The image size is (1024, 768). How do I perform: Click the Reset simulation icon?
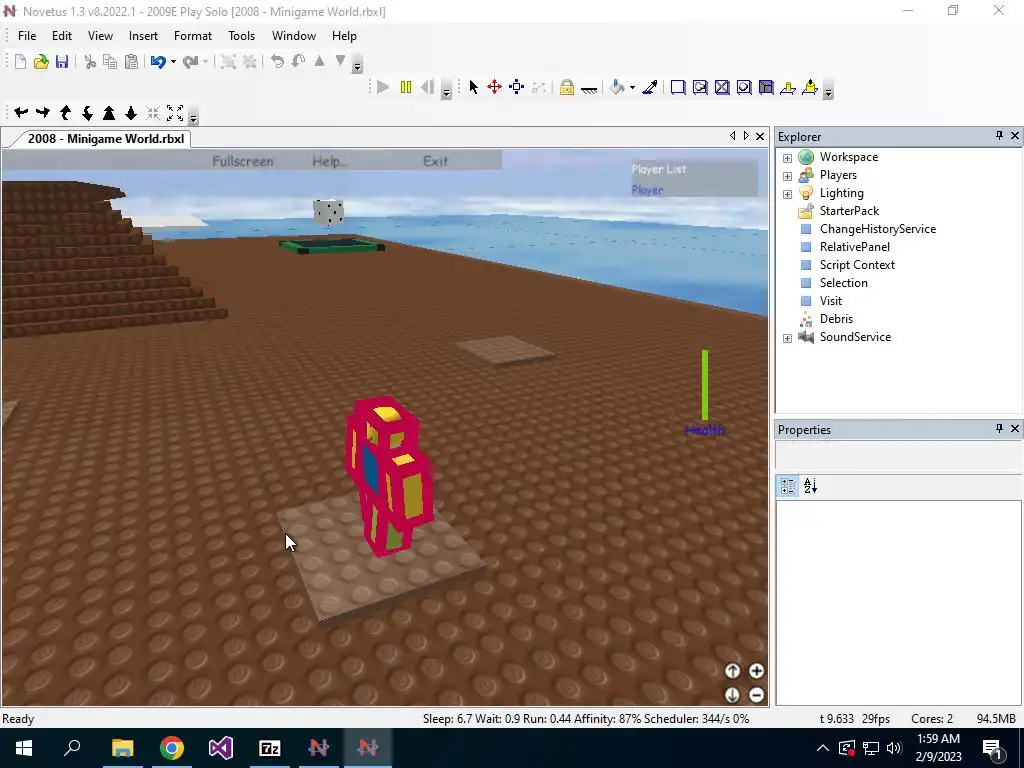coord(427,87)
